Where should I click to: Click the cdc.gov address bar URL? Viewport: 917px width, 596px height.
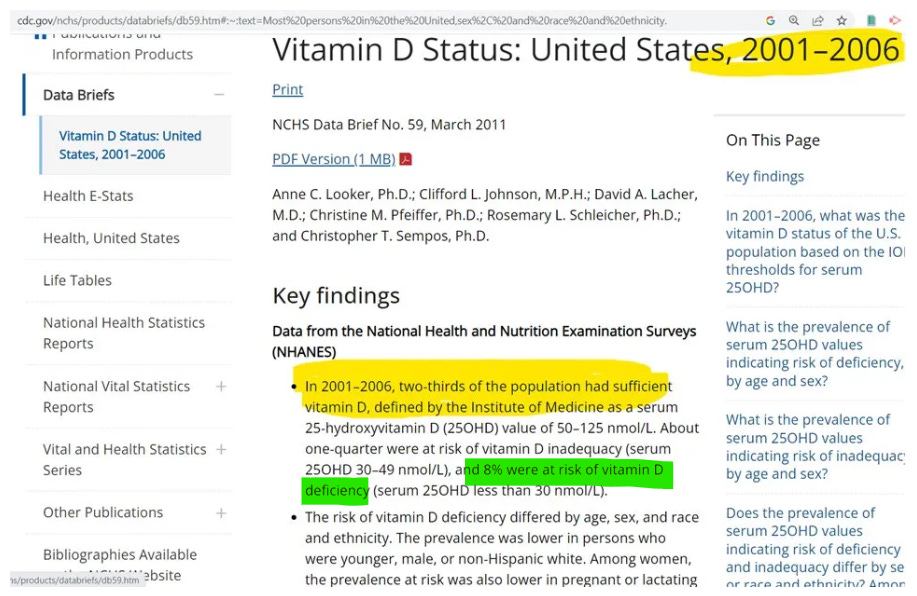coord(340,20)
